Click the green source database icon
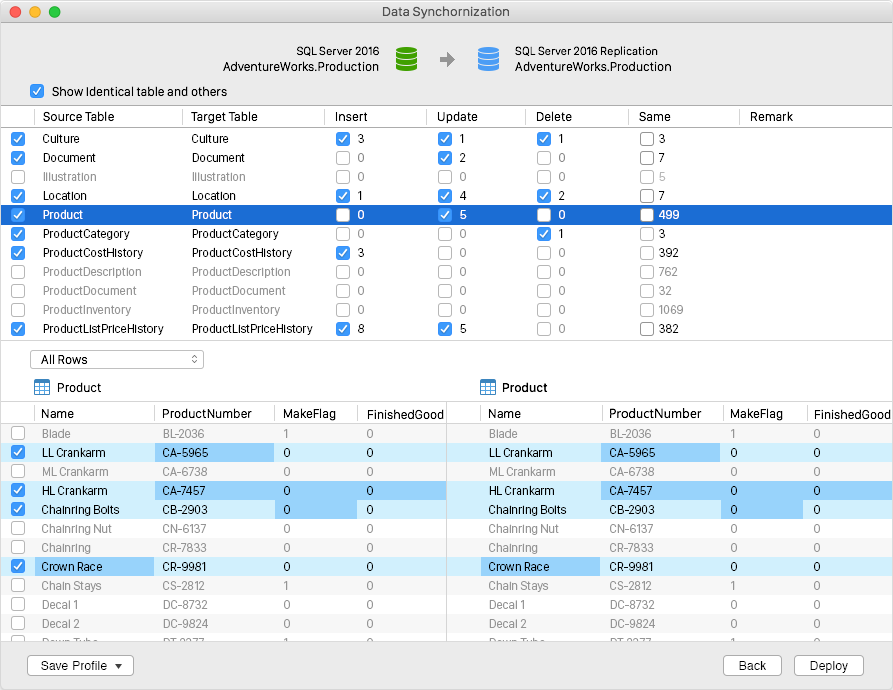Viewport: 893px width, 690px height. coord(406,59)
